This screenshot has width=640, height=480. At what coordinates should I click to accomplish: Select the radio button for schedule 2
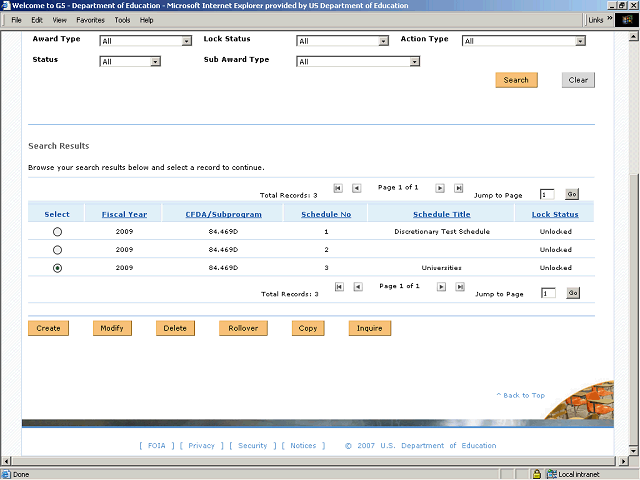pos(57,250)
